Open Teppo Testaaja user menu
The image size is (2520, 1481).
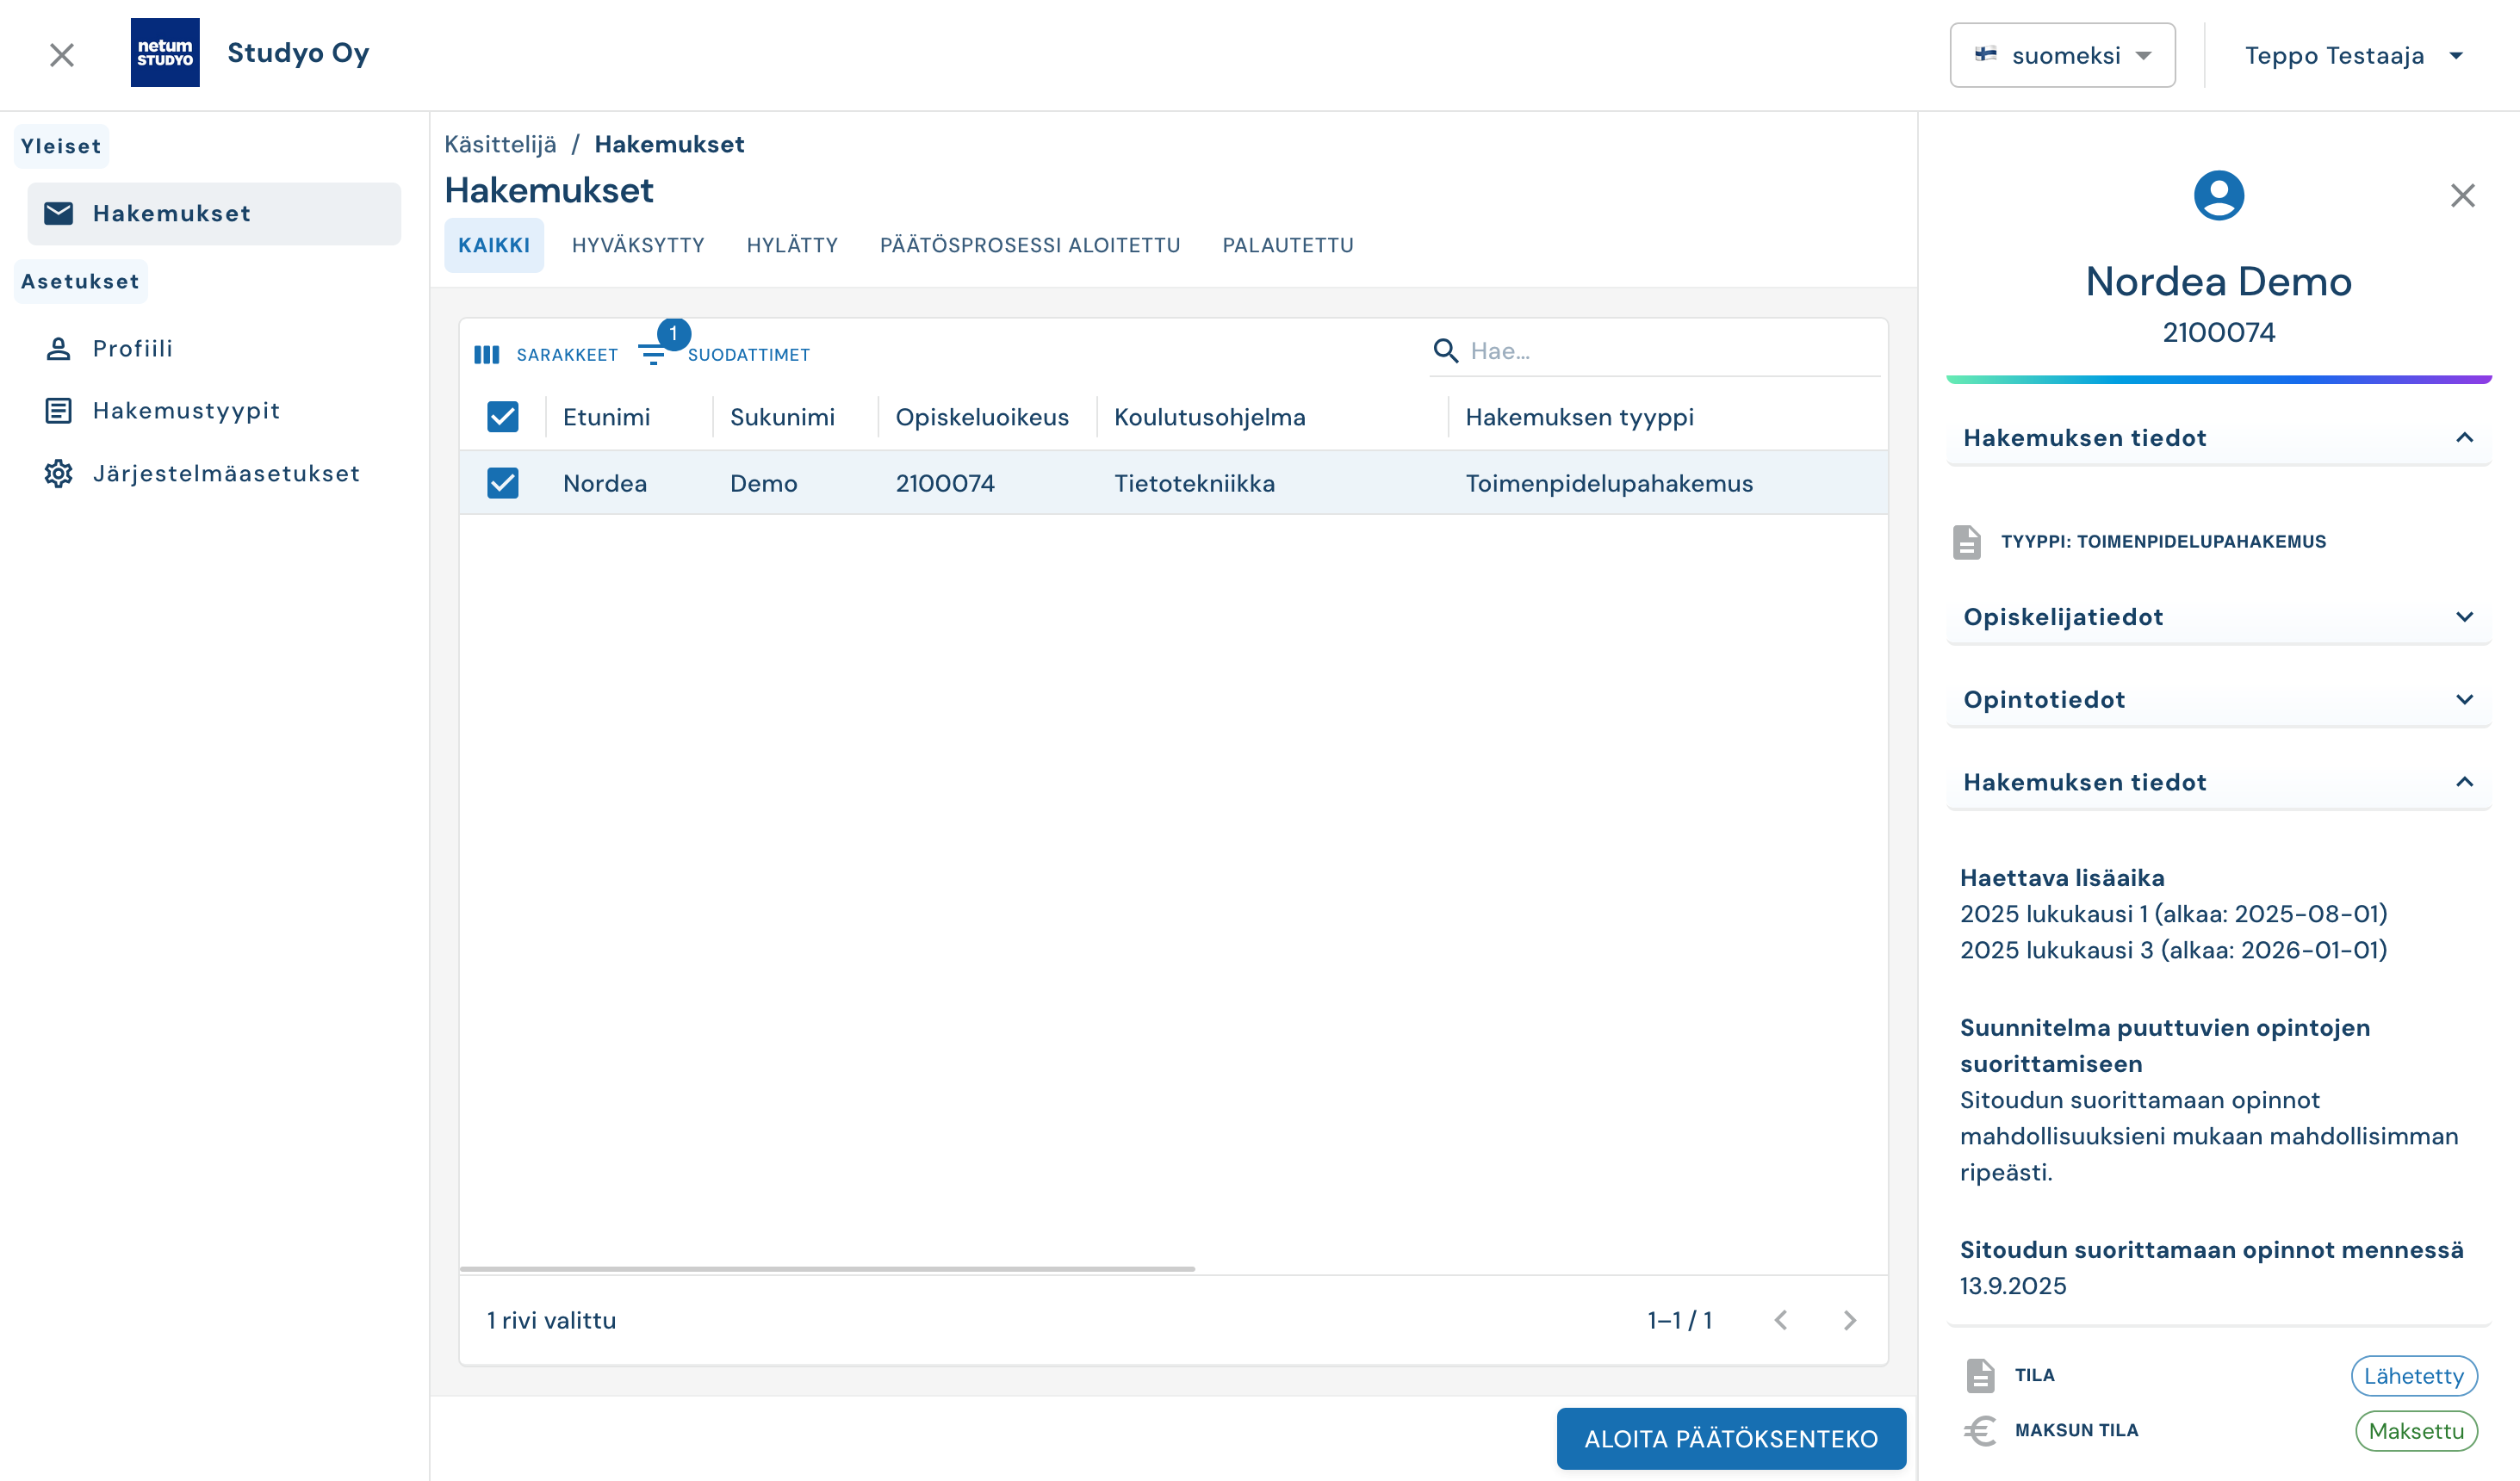click(2351, 55)
